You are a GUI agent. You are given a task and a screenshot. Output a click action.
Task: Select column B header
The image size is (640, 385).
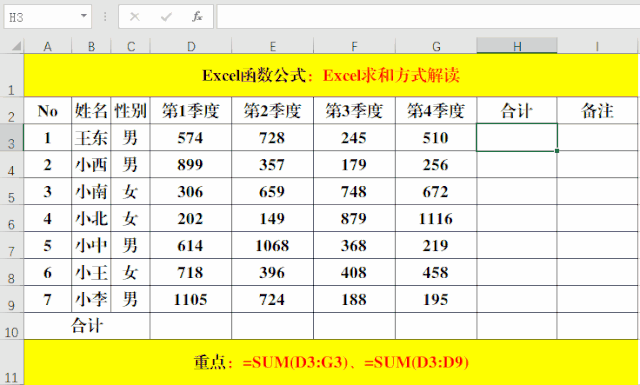(91, 46)
